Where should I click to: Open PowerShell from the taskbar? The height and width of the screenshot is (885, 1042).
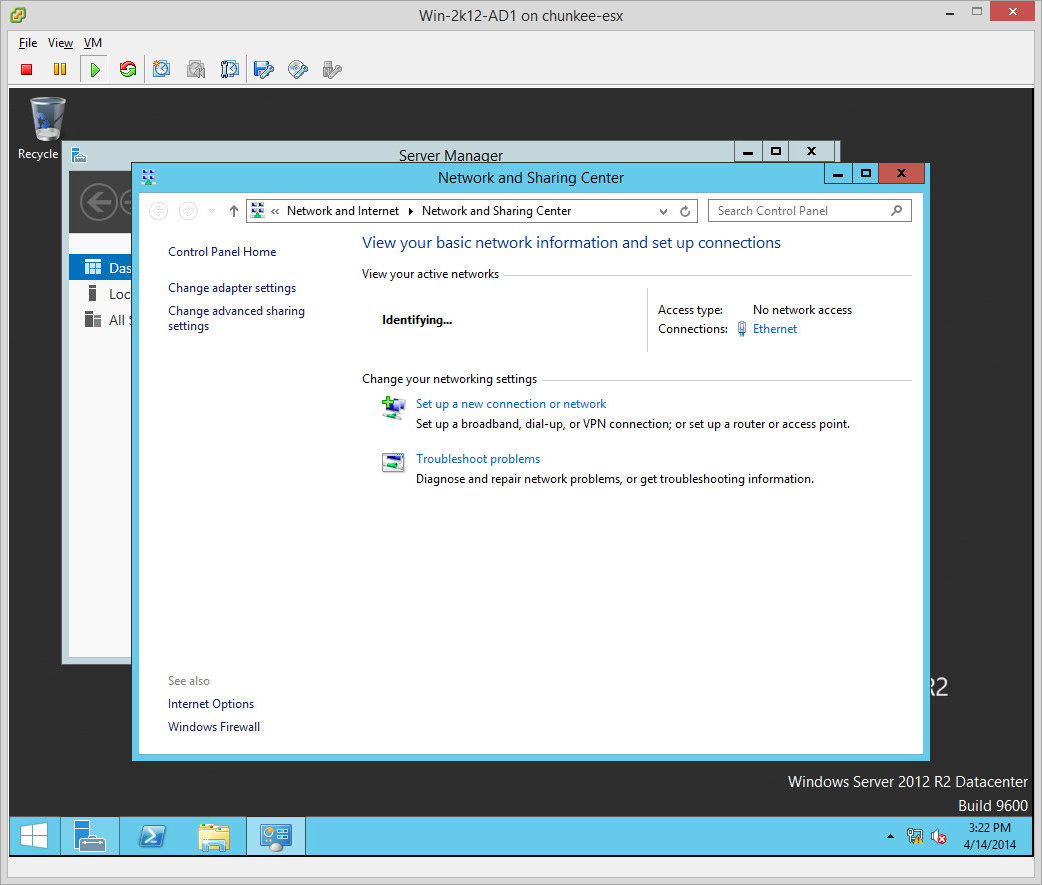point(151,836)
